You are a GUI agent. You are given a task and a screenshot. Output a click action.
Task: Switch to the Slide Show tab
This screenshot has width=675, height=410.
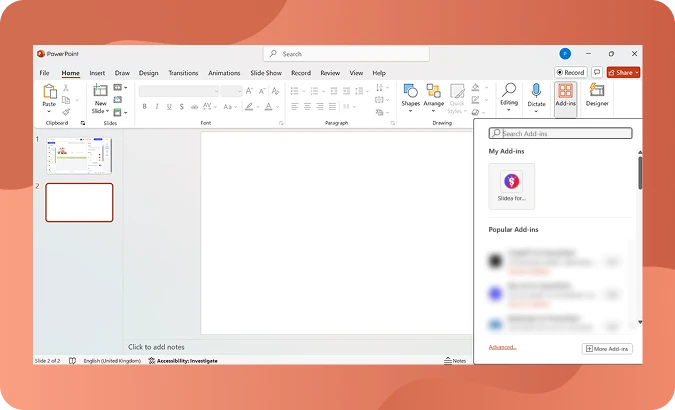click(x=266, y=73)
